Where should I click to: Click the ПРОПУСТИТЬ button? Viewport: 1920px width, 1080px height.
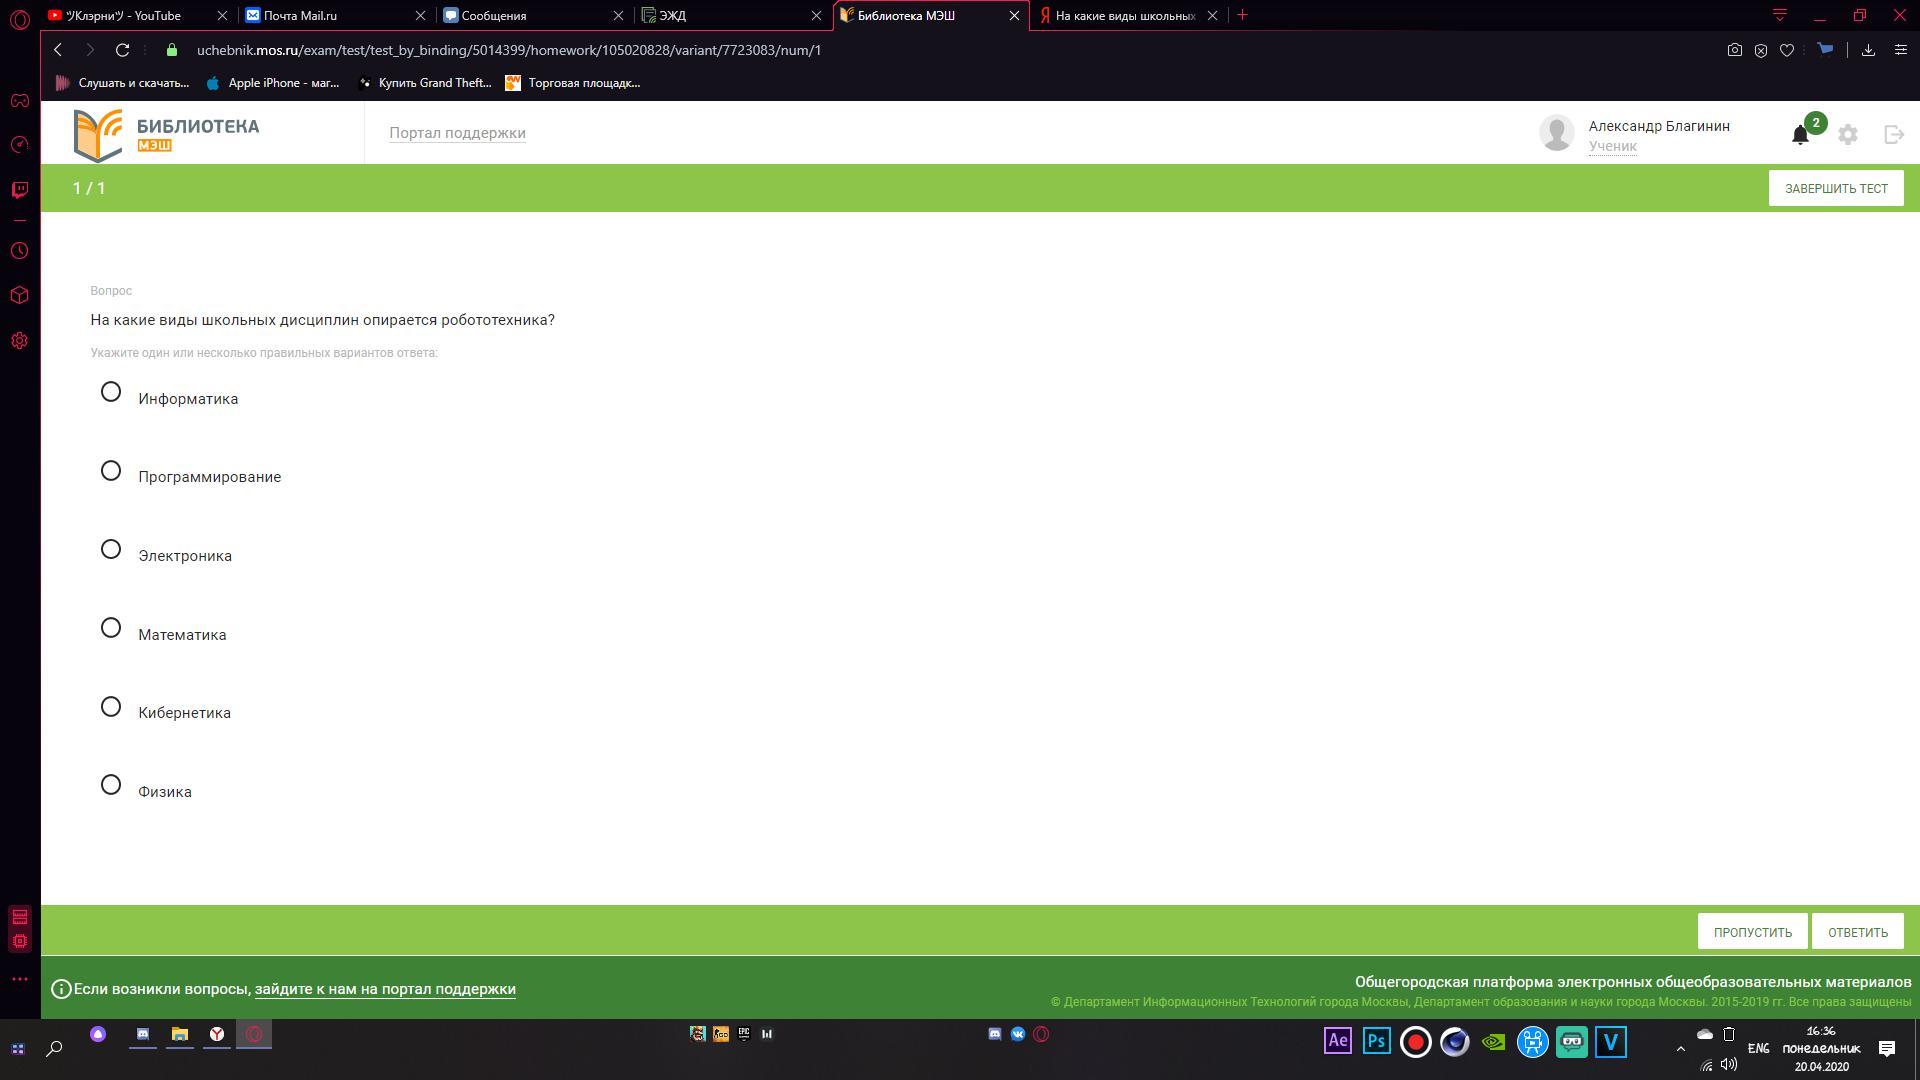[x=1752, y=932]
